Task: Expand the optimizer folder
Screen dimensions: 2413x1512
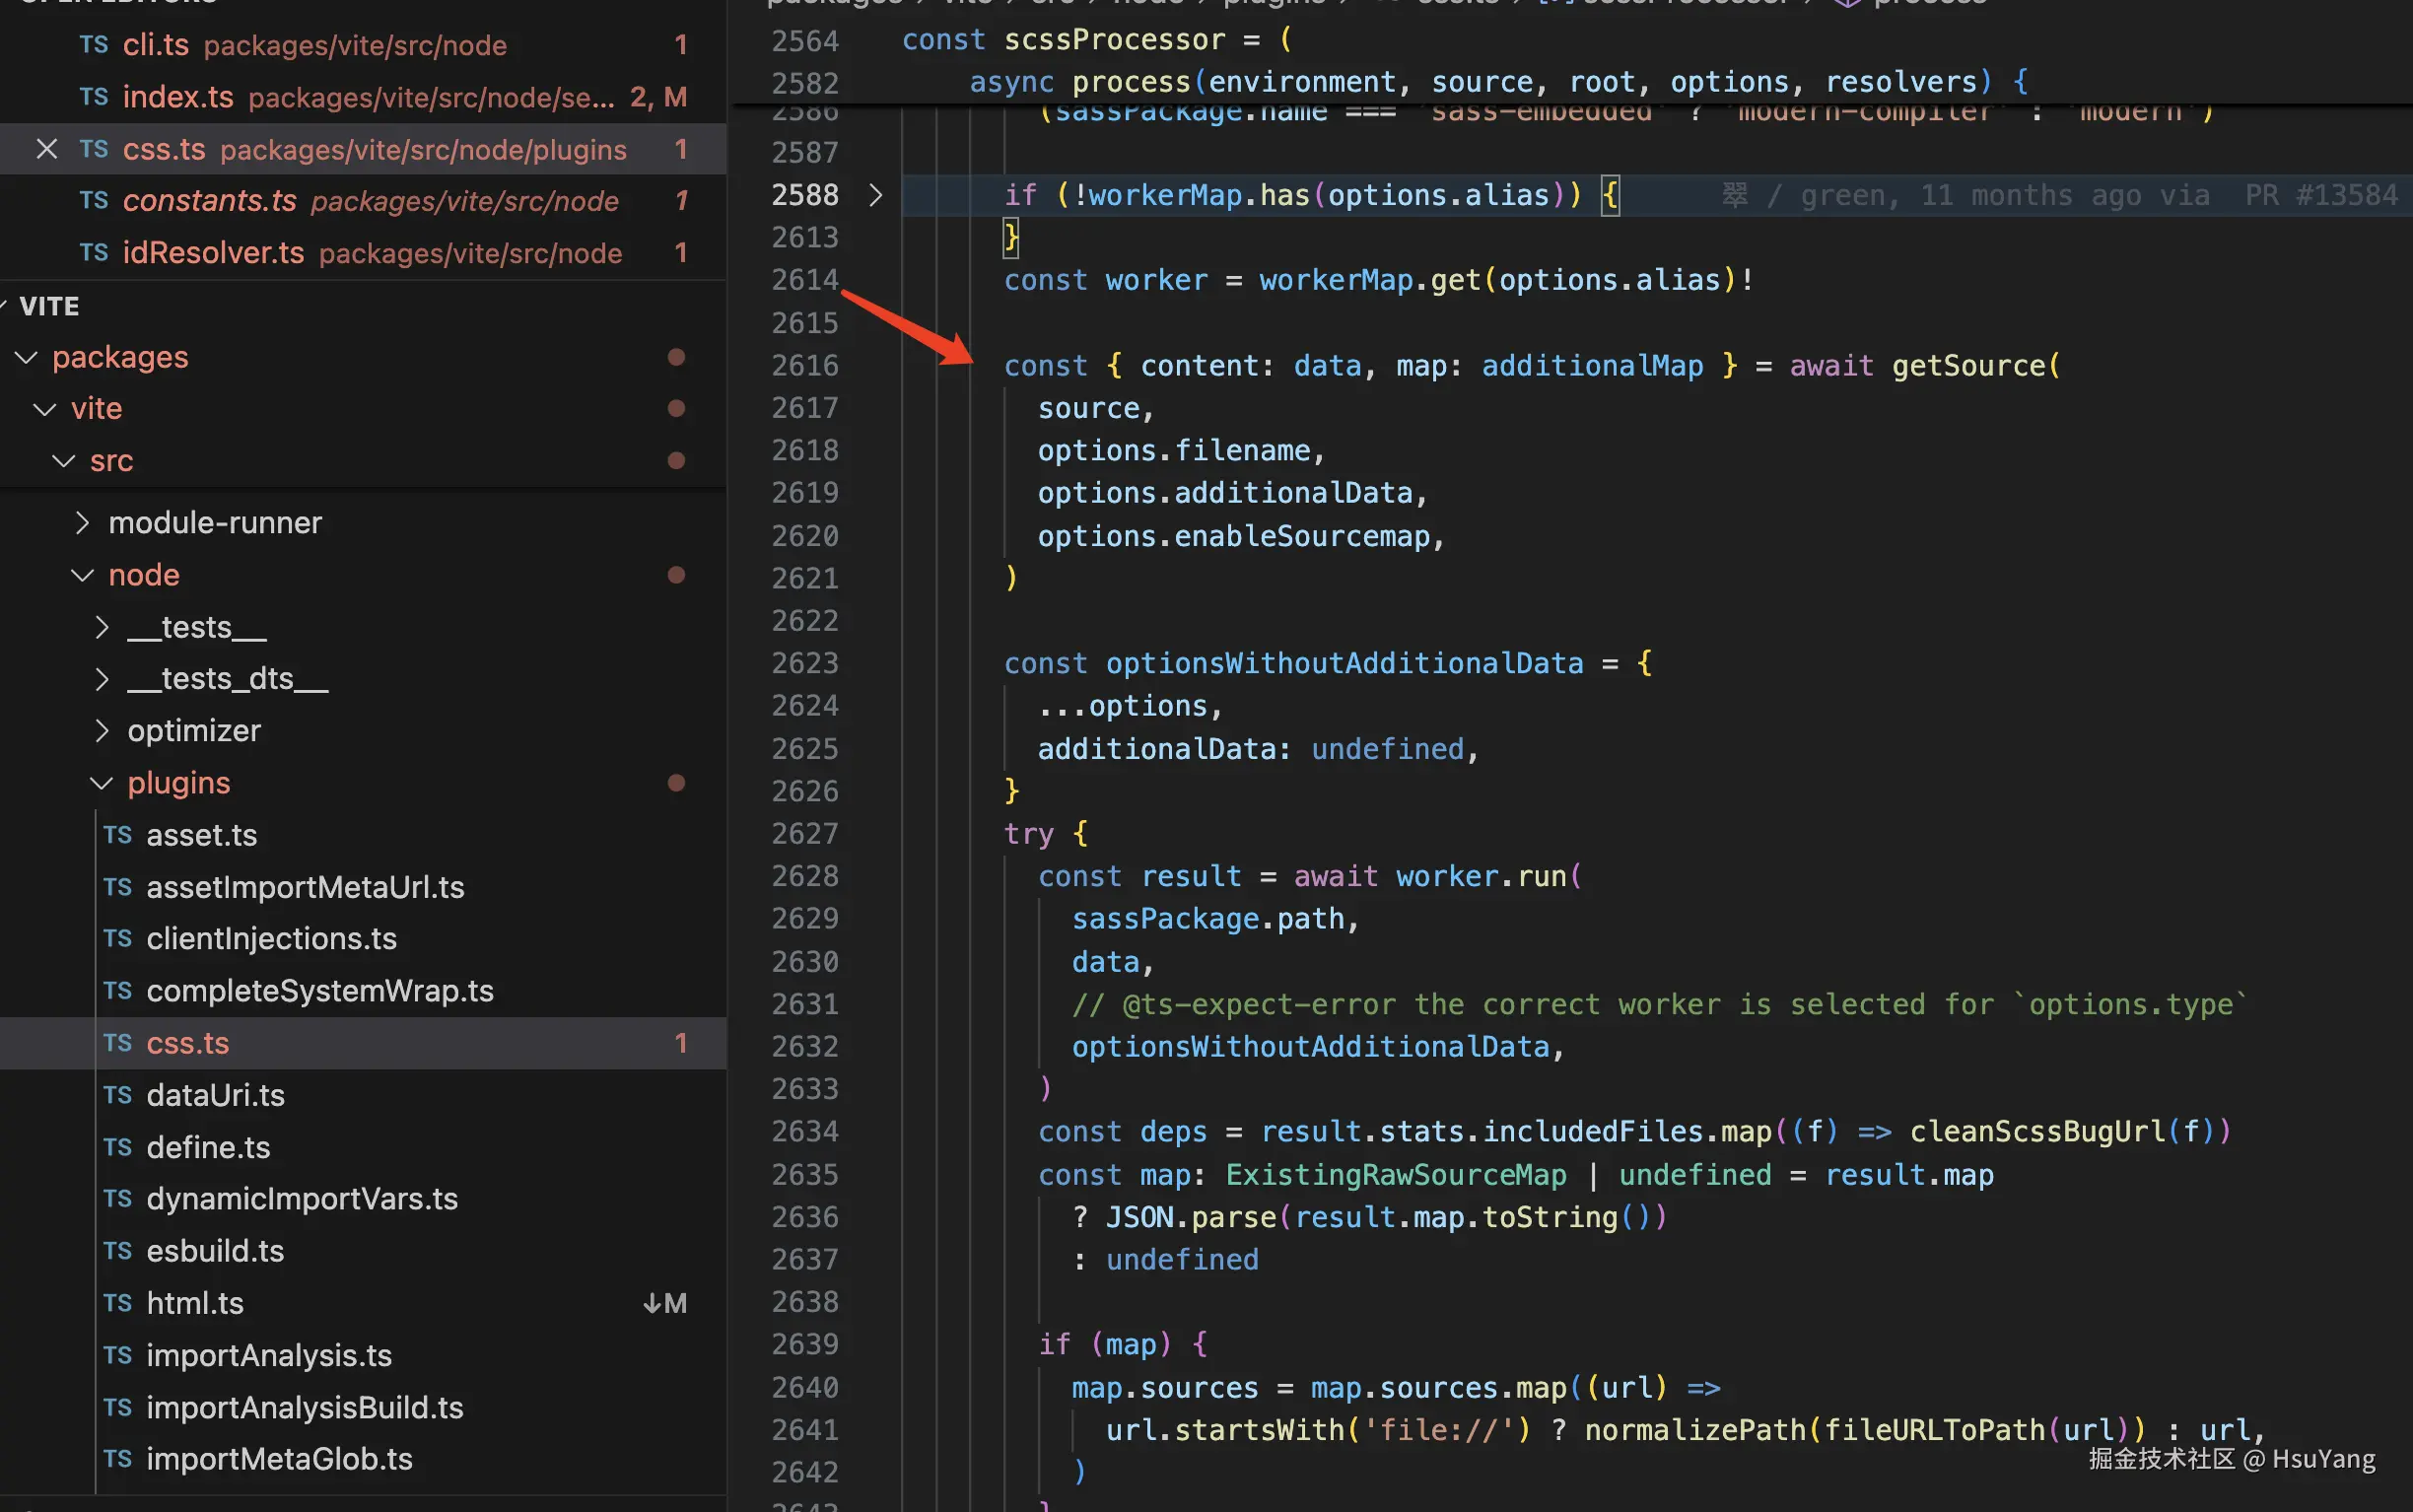Action: point(102,731)
